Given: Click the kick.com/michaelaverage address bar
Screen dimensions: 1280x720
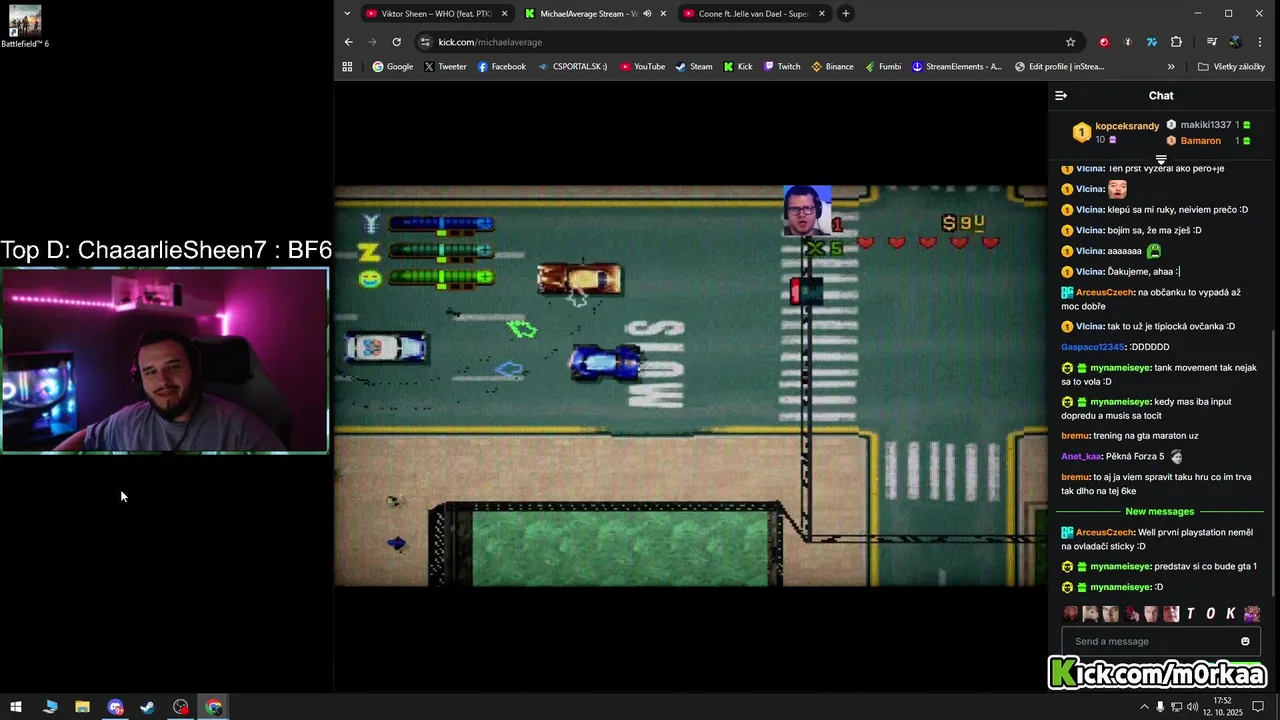Looking at the screenshot, I should 740,42.
